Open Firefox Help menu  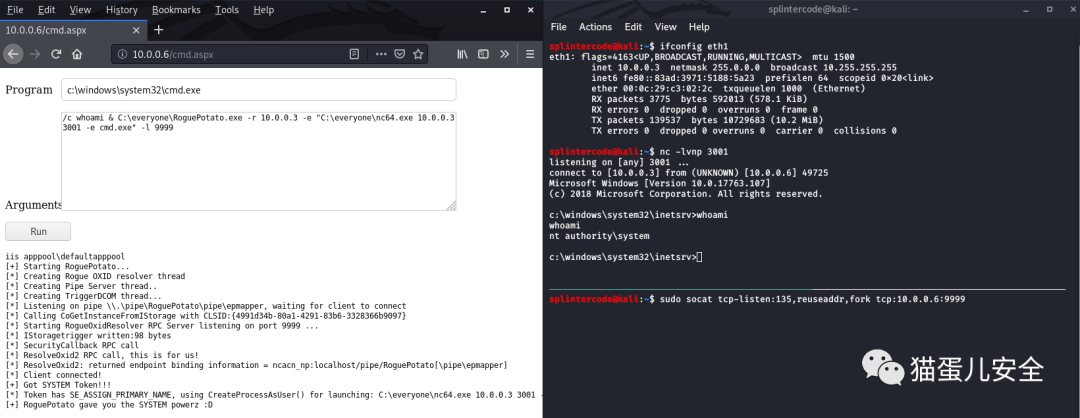pyautogui.click(x=263, y=10)
